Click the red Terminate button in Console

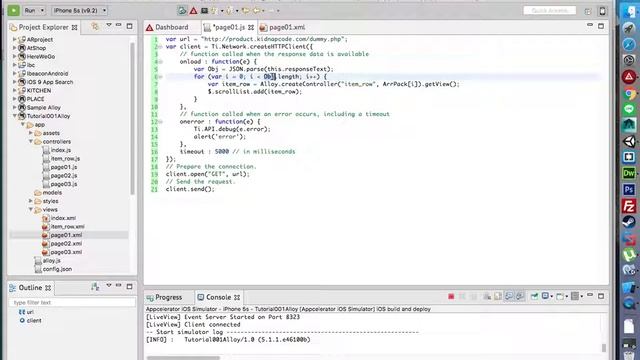[x=451, y=296]
